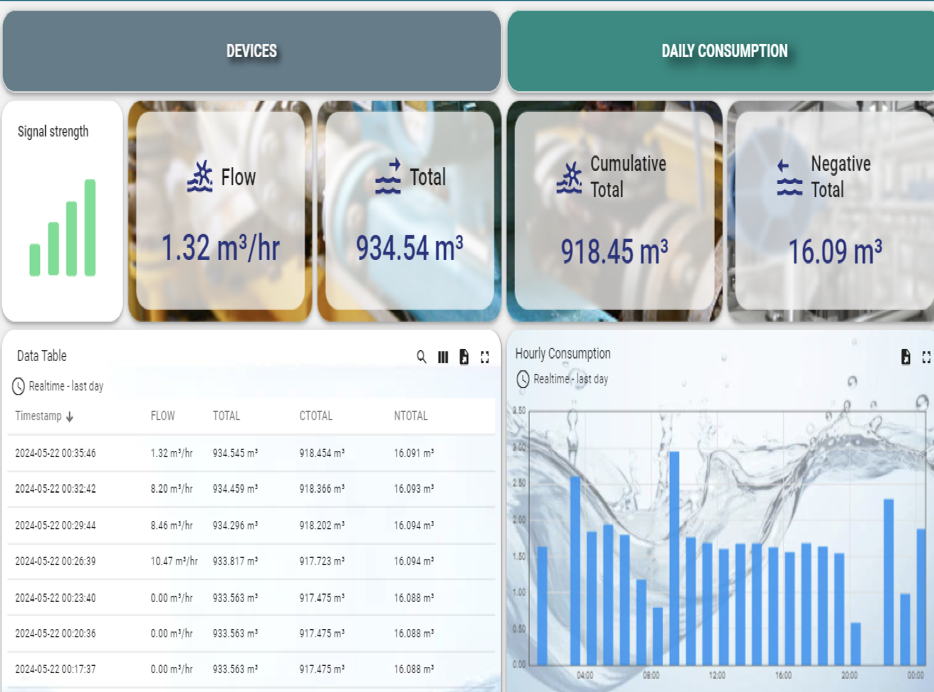Select the 2024-05-22 00:35:46 table row
Image resolution: width=934 pixels, height=692 pixels.
coord(250,453)
